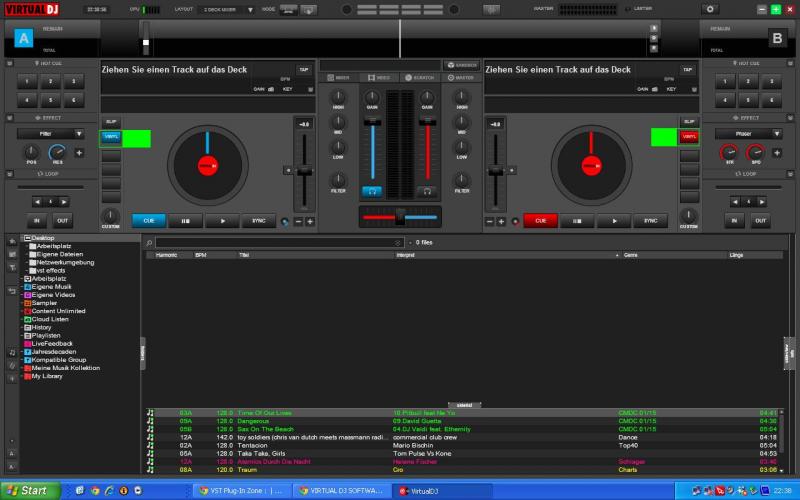Toggle Vinyl mode on deck A
This screenshot has width=800, height=500.
click(x=111, y=137)
